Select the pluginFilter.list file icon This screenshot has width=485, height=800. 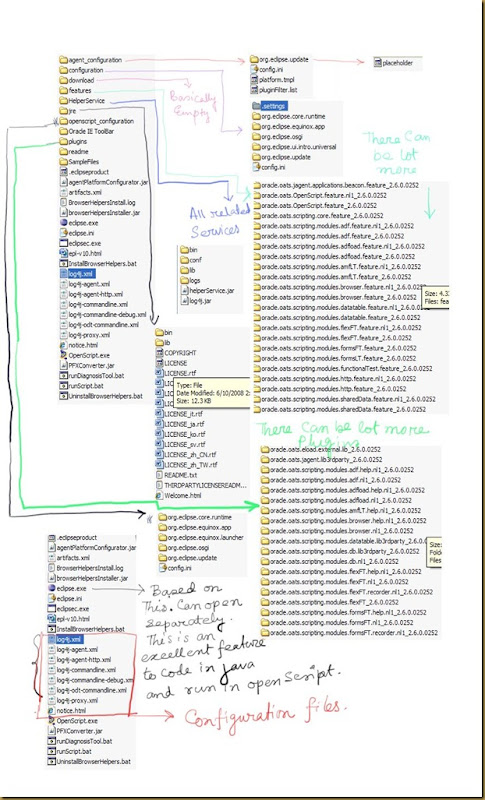tap(255, 90)
